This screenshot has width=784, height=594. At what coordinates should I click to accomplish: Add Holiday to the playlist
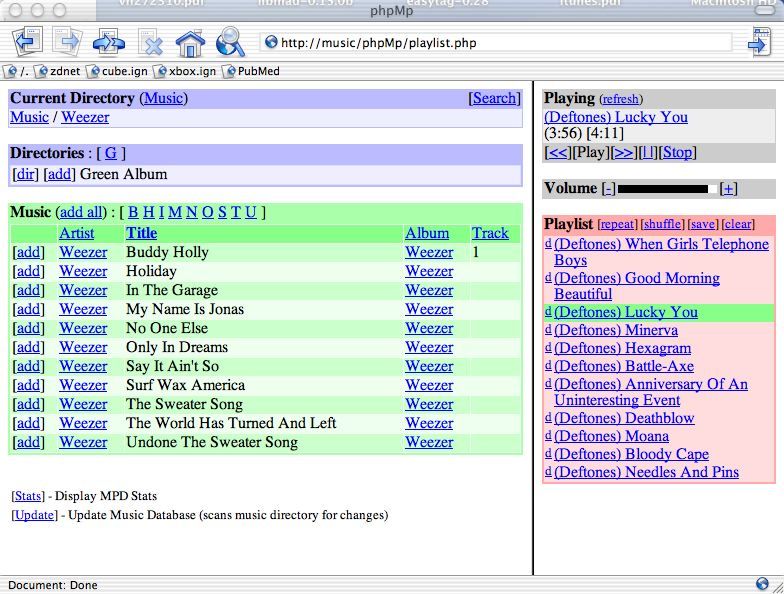point(28,271)
